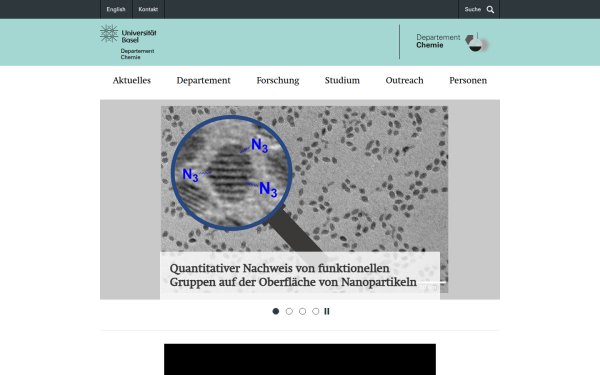Open the Aktuelles menu
The width and height of the screenshot is (600, 375).
tap(132, 80)
